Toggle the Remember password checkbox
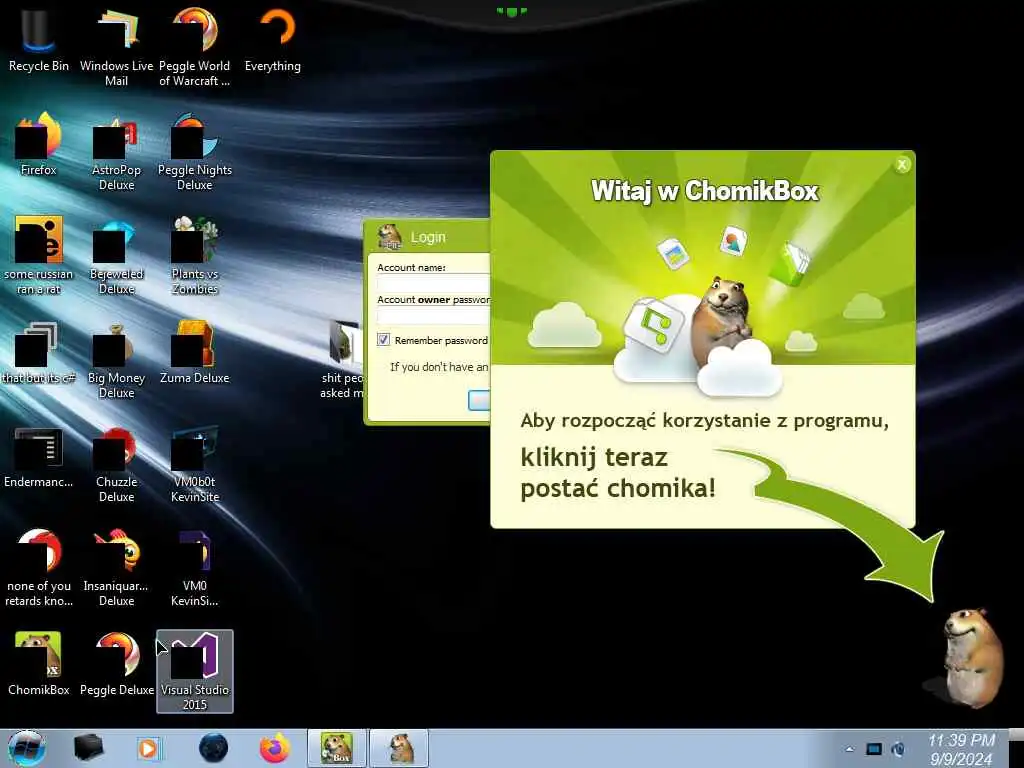Screen dimensions: 1024x768 (383, 340)
